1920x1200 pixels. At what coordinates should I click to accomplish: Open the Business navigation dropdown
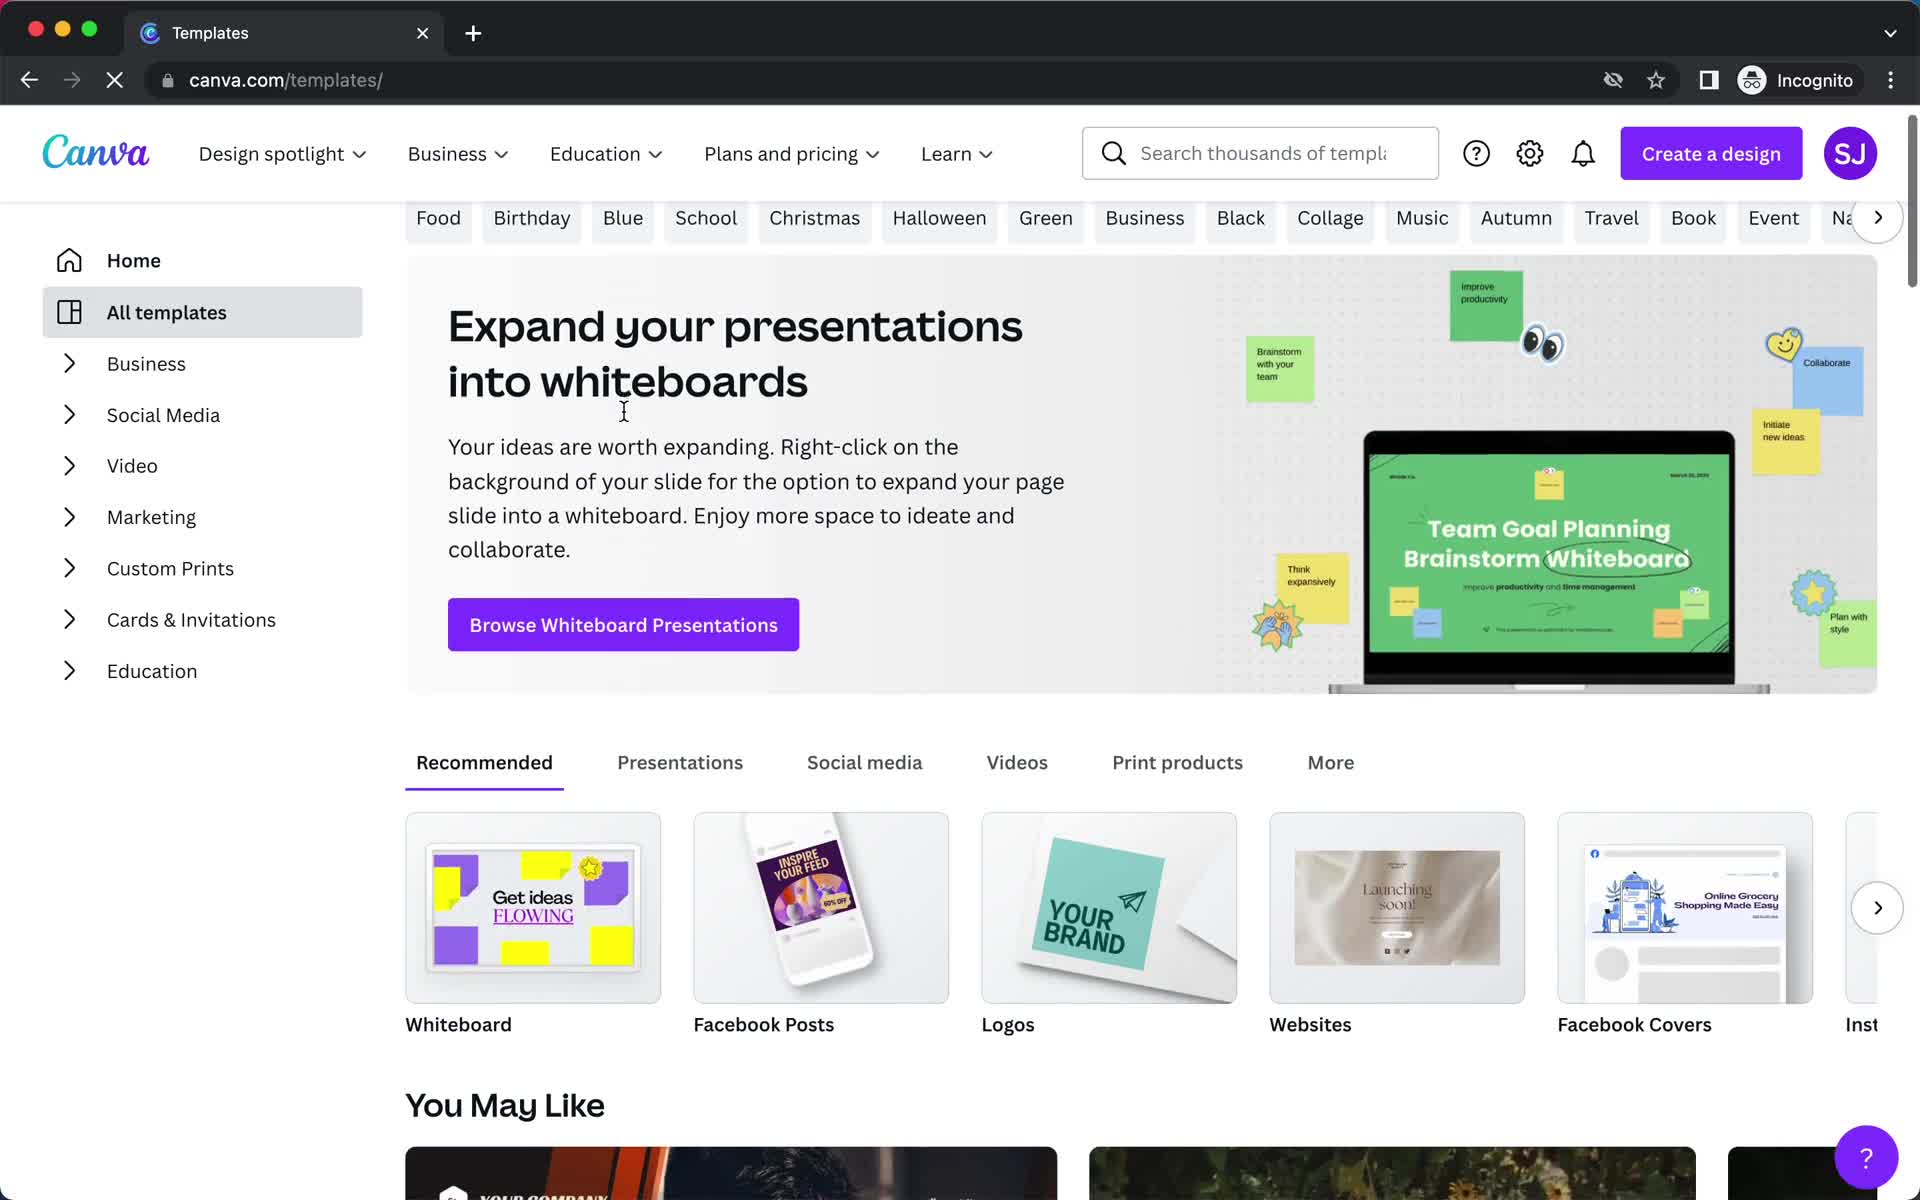point(458,153)
